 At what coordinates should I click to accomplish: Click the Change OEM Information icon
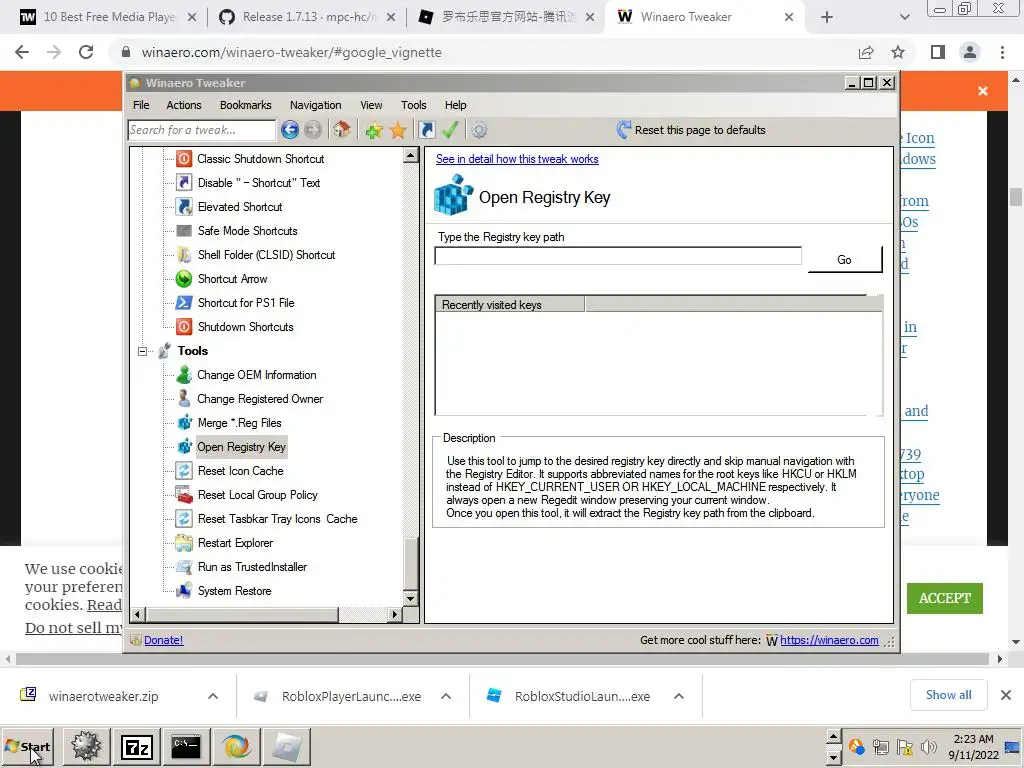click(184, 375)
